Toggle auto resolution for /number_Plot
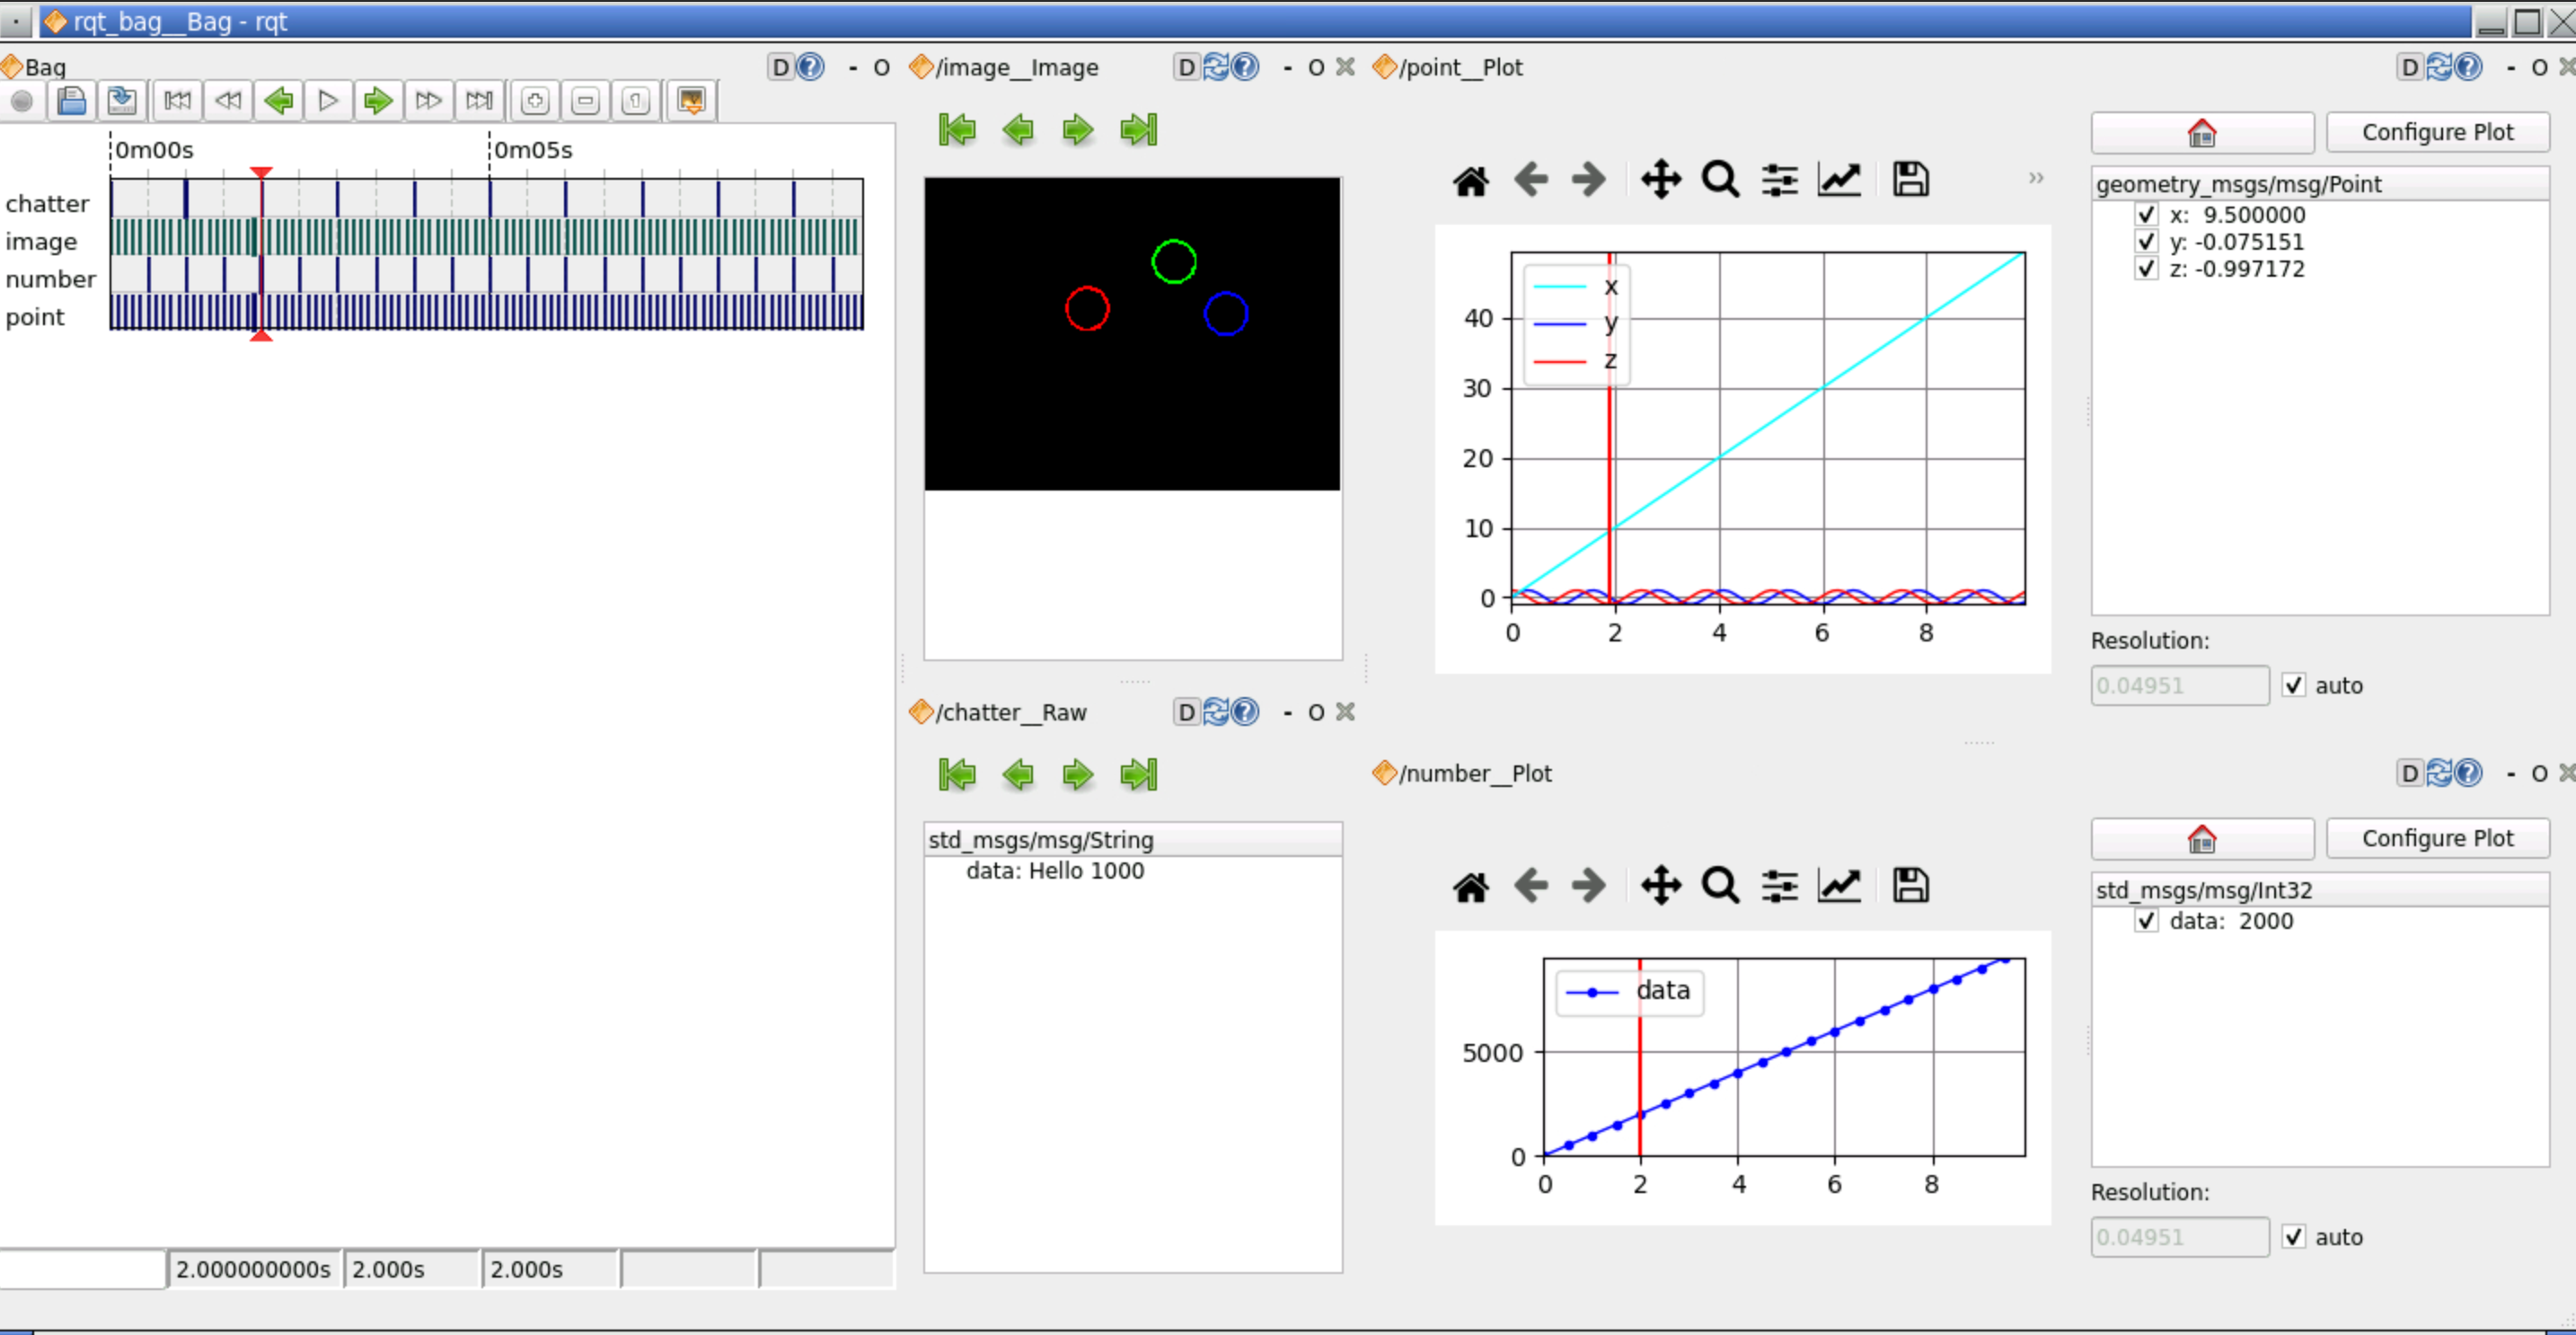This screenshot has height=1335, width=2576. click(x=2294, y=1237)
